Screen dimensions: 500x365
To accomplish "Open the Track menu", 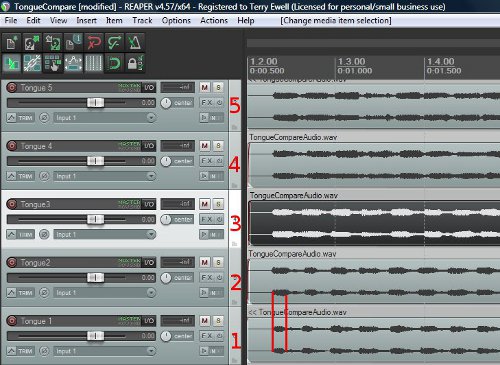I will pyautogui.click(x=142, y=21).
